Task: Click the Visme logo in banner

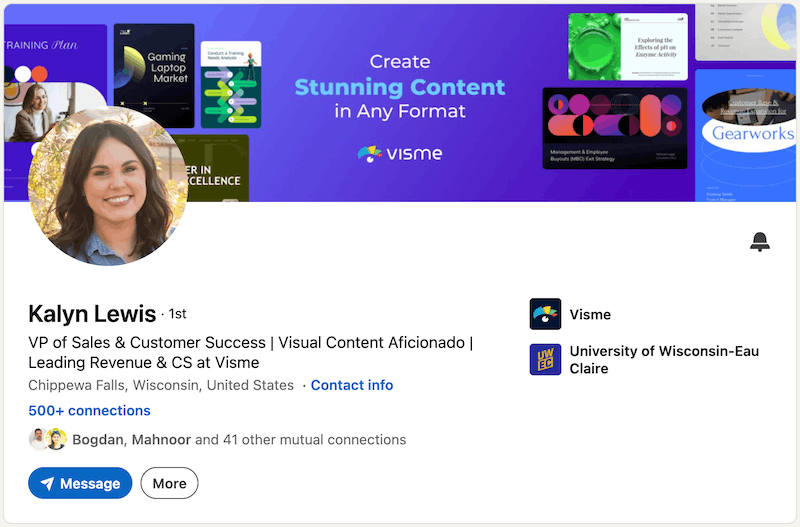Action: (400, 154)
